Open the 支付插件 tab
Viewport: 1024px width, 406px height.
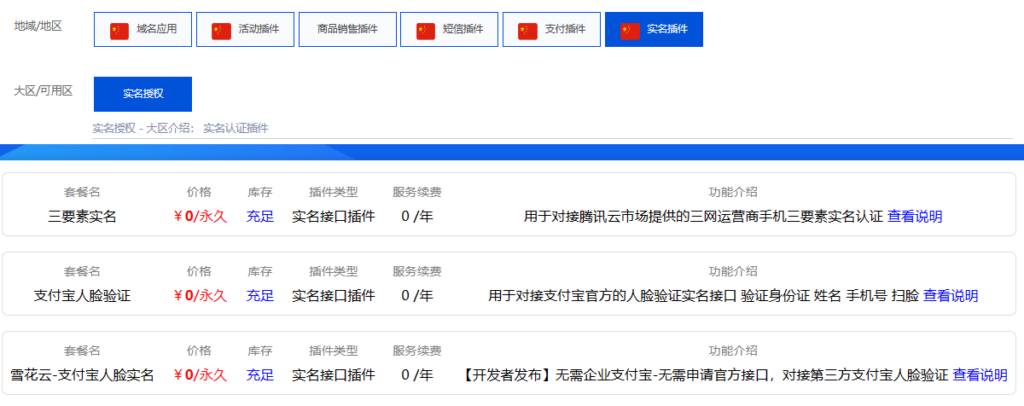tap(551, 29)
